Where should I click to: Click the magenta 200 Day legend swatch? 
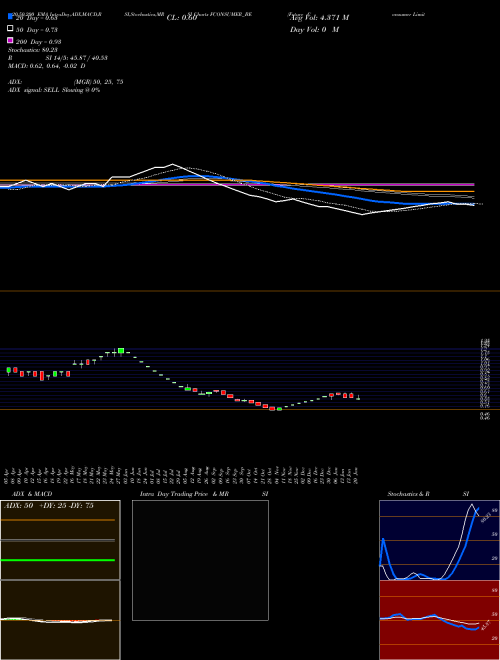tap(10, 40)
